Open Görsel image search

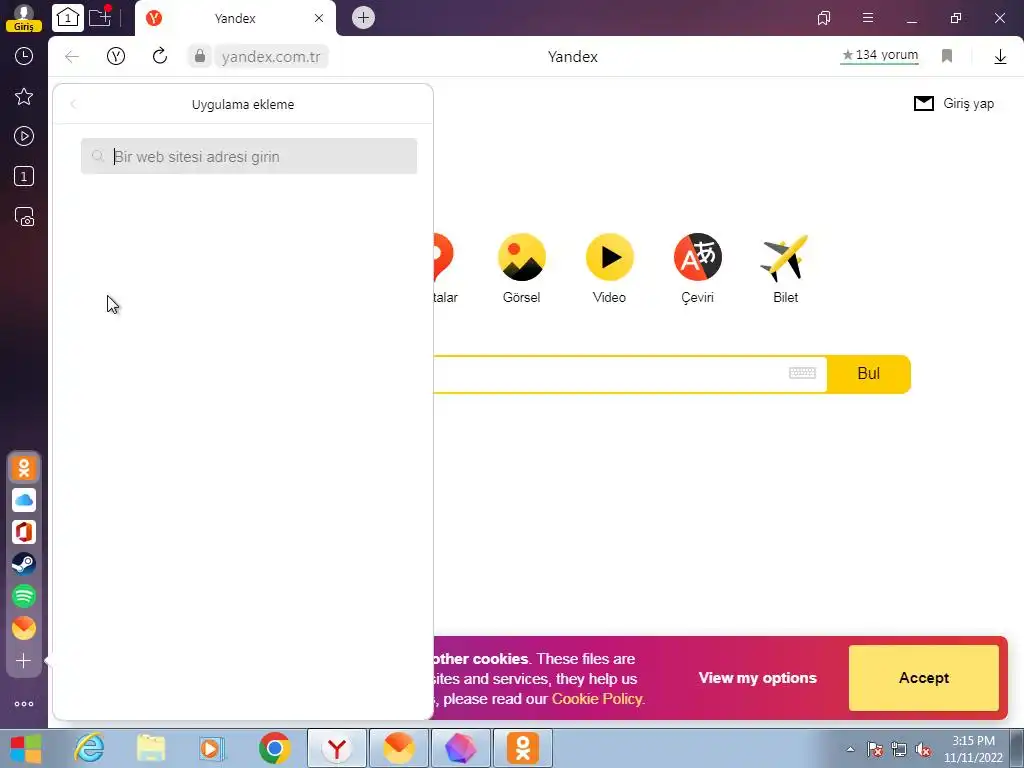521,268
